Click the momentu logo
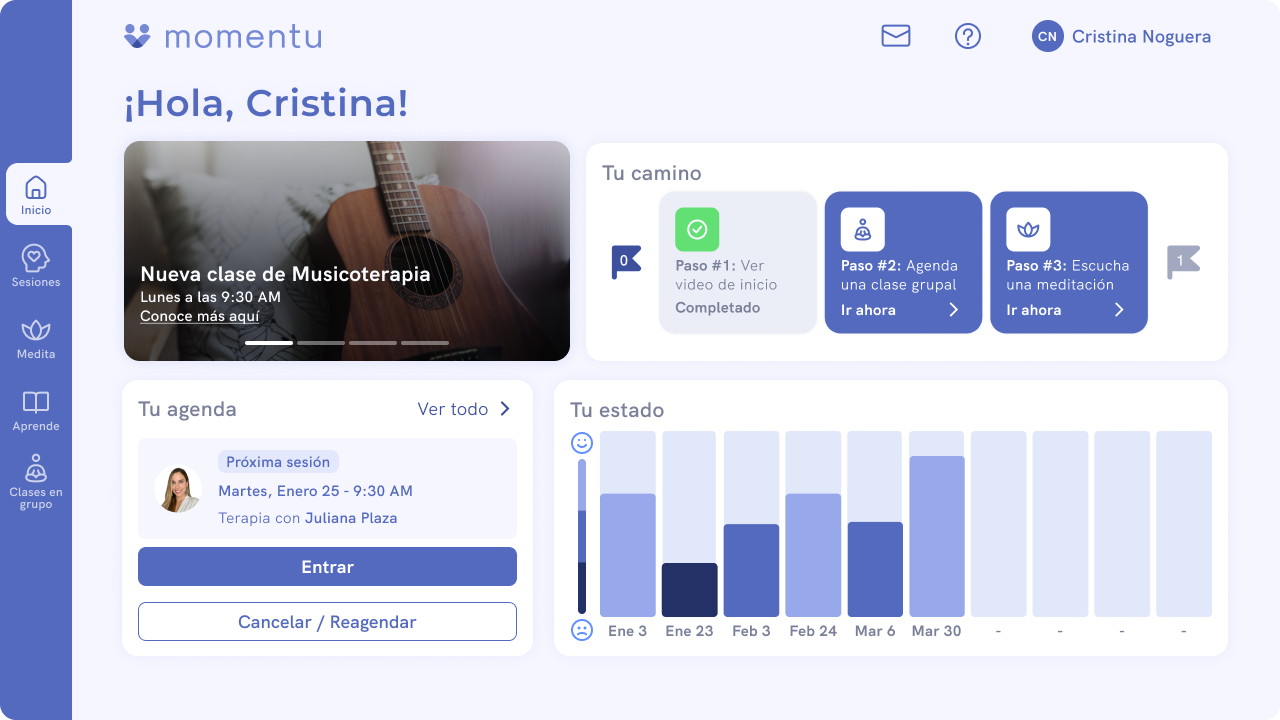Screen dimensions: 1280x720 [x=222, y=36]
